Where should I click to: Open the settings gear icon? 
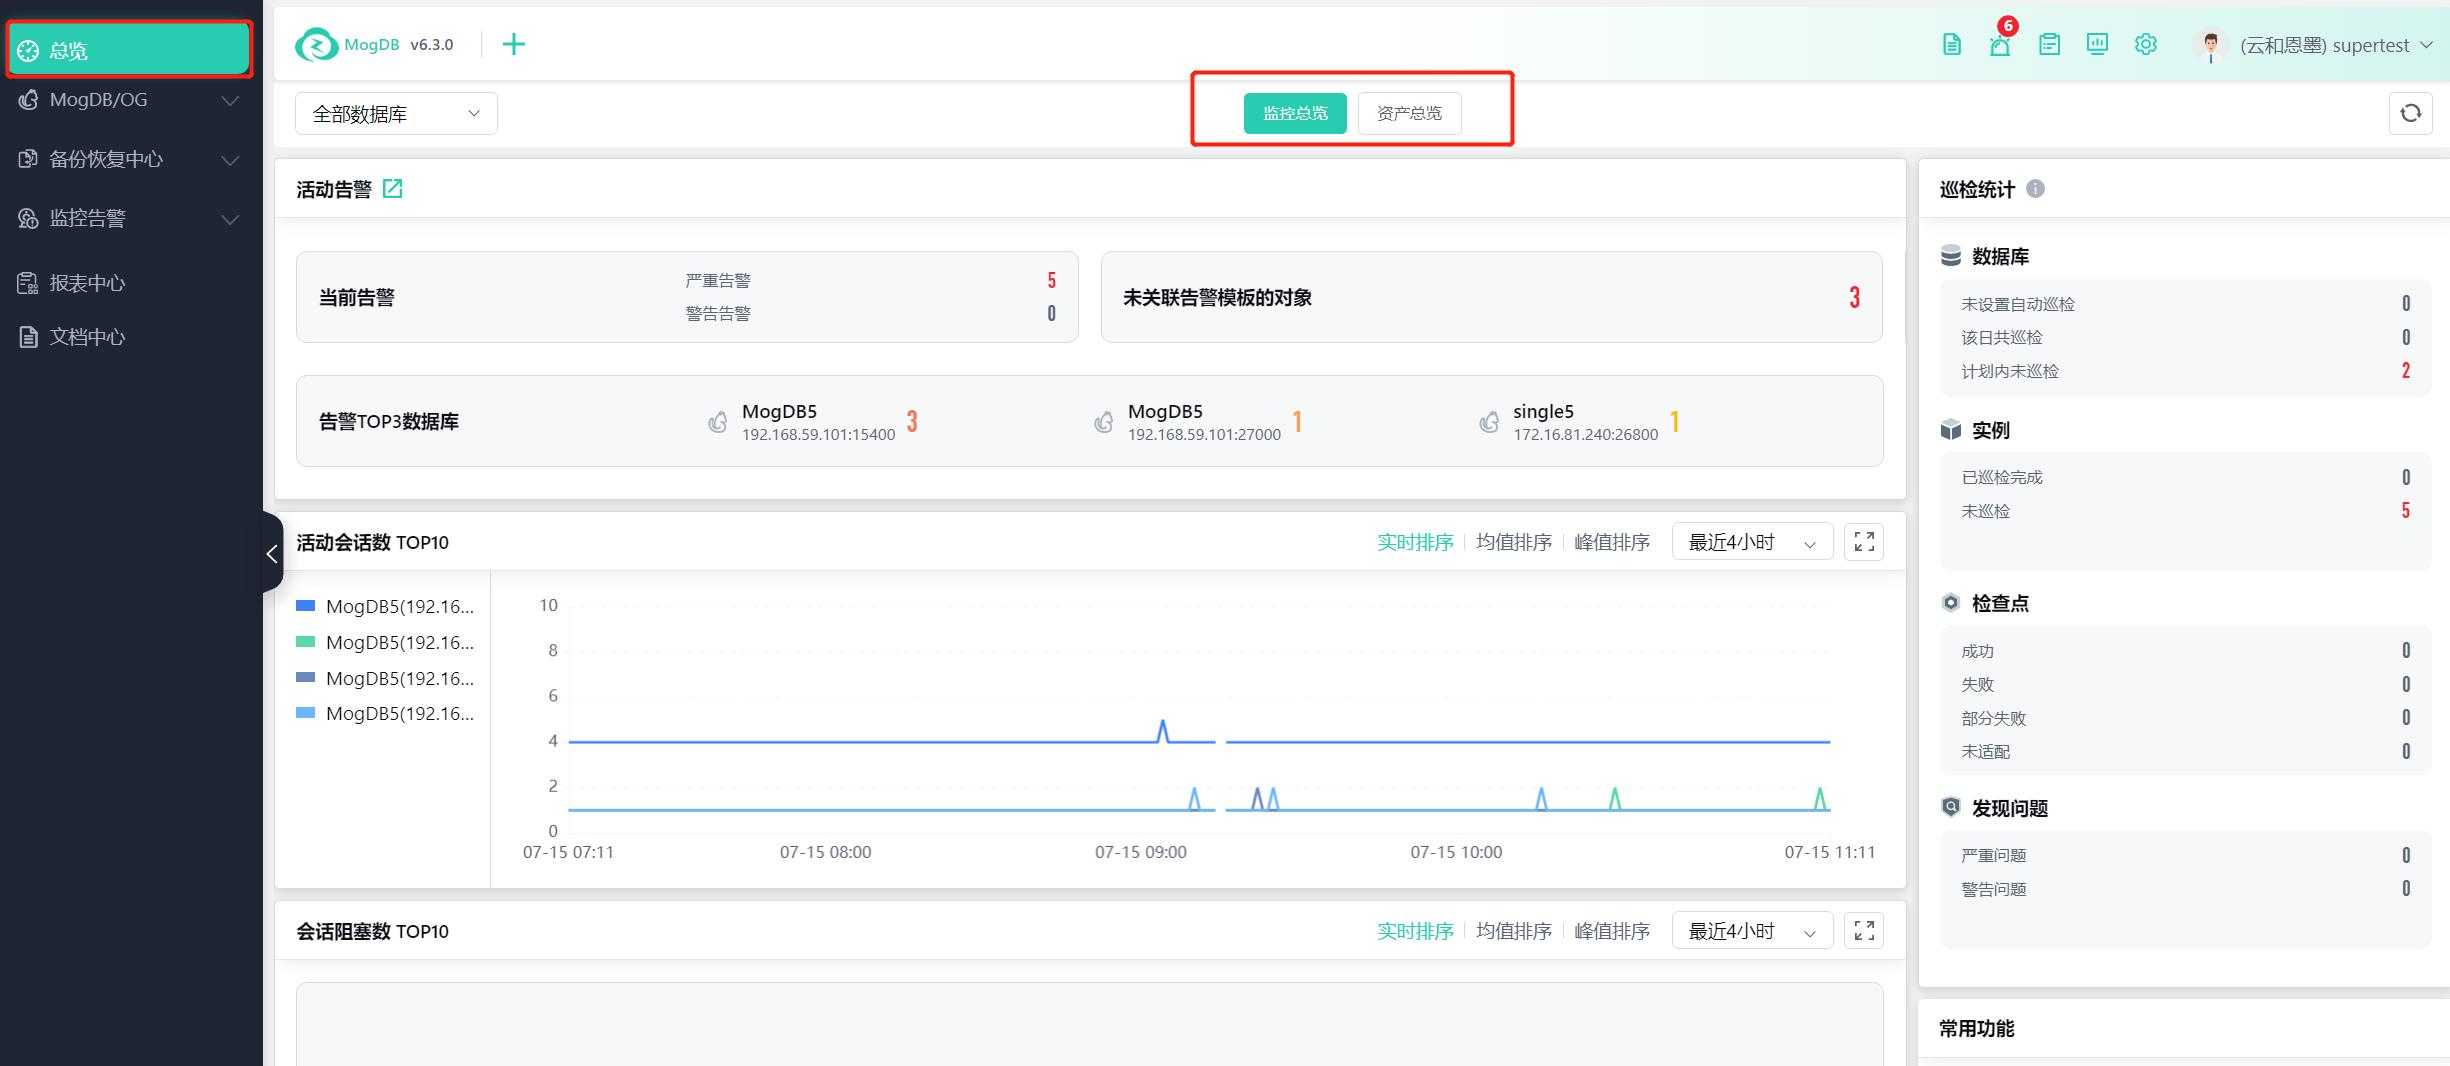pos(2146,44)
